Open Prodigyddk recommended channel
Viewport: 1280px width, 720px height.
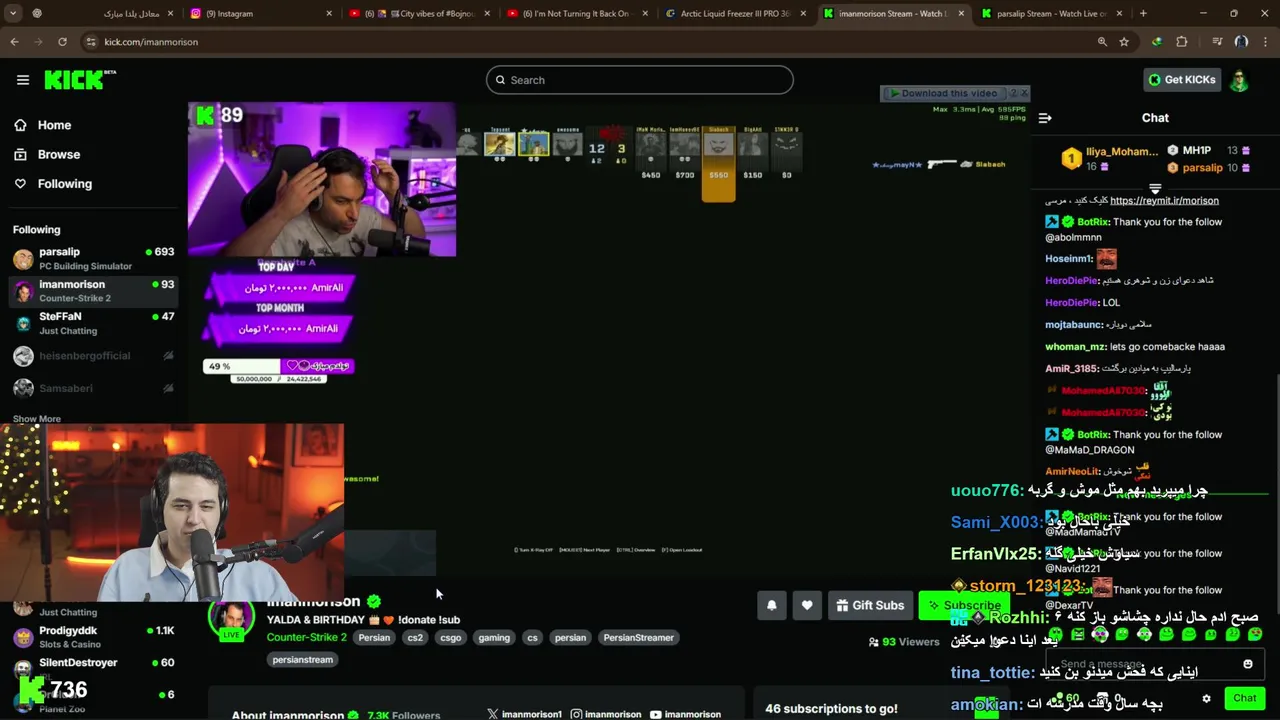(x=92, y=637)
